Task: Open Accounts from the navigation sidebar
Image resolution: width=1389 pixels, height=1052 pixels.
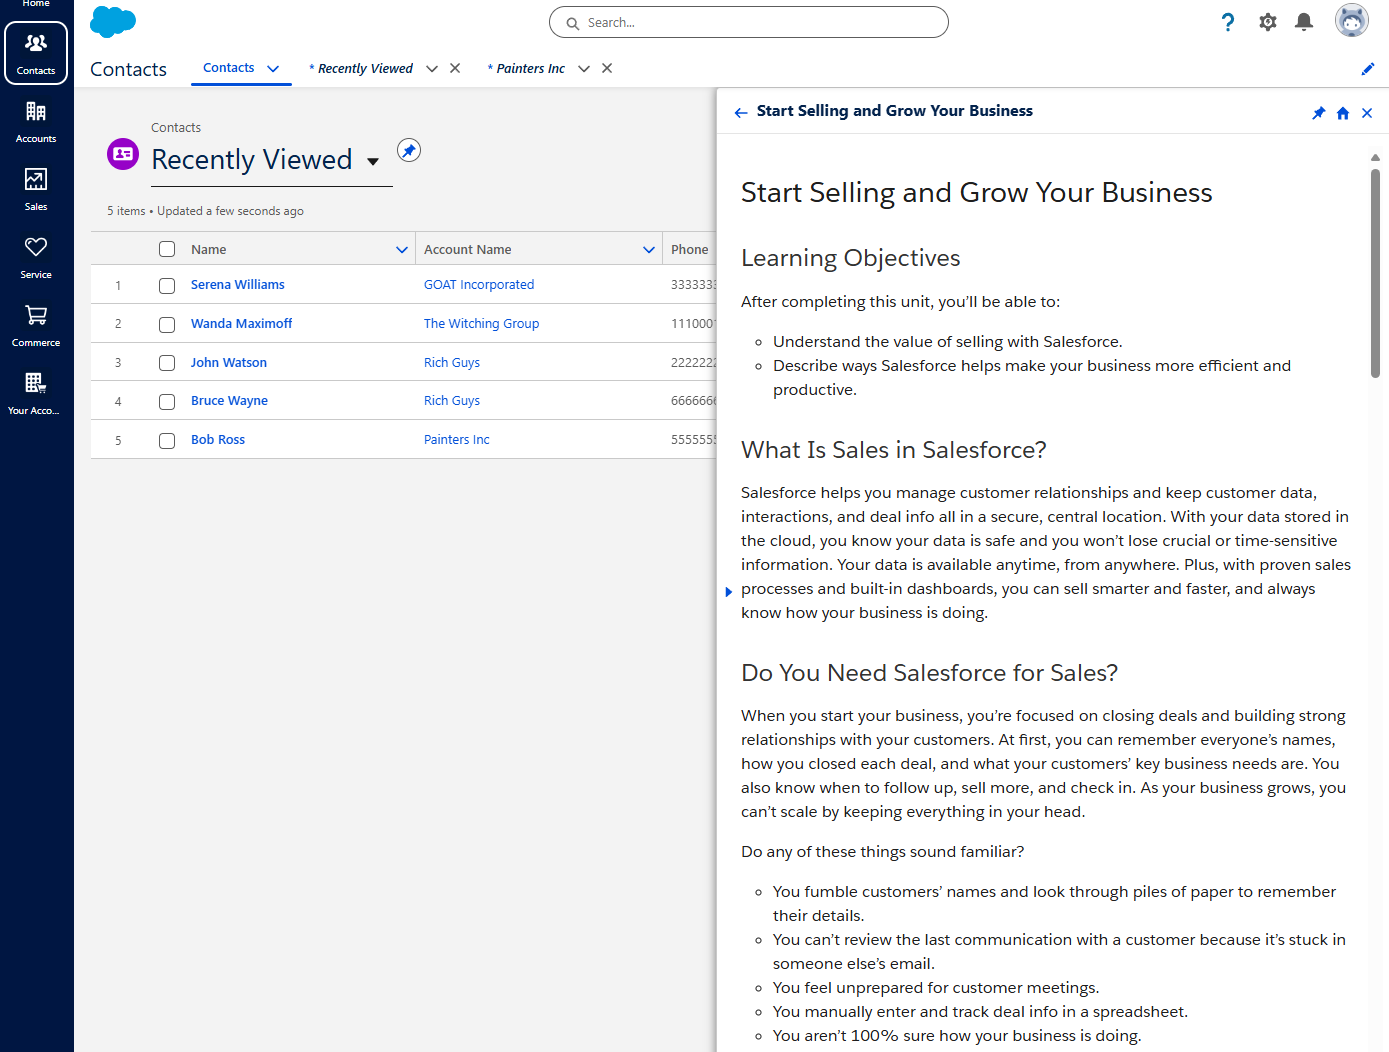Action: point(35,120)
